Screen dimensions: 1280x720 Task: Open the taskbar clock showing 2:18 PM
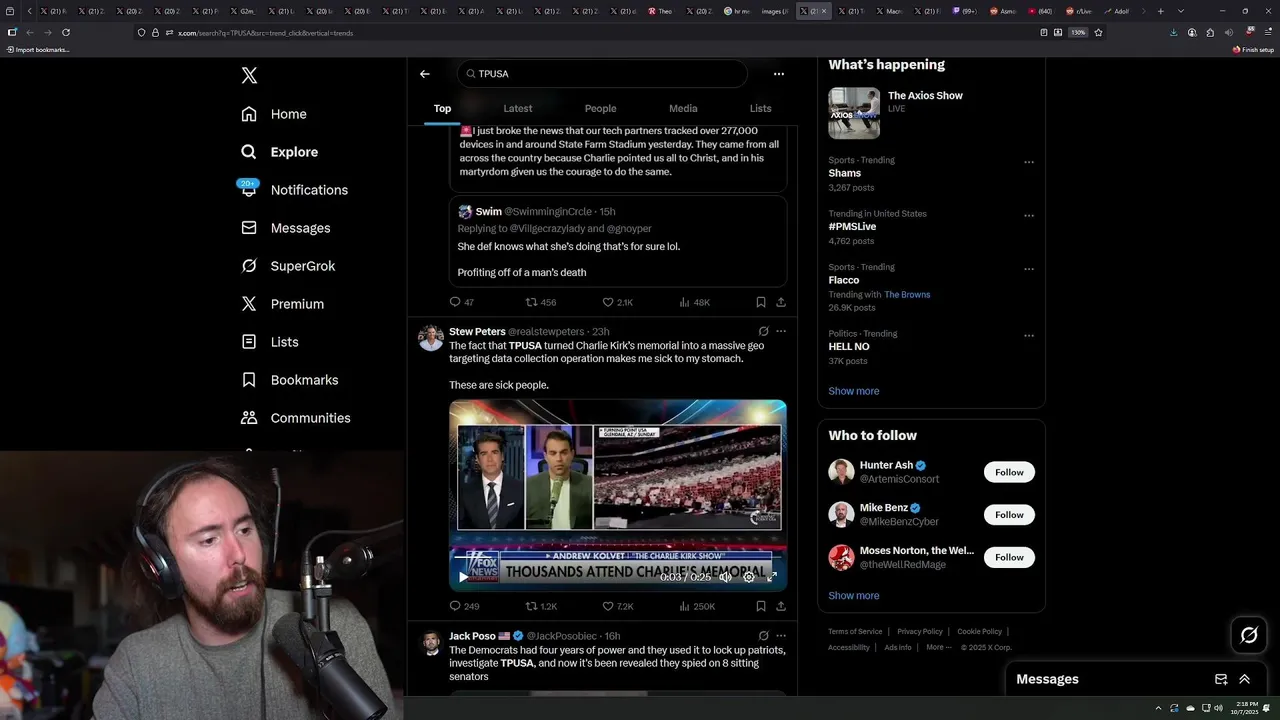1246,707
